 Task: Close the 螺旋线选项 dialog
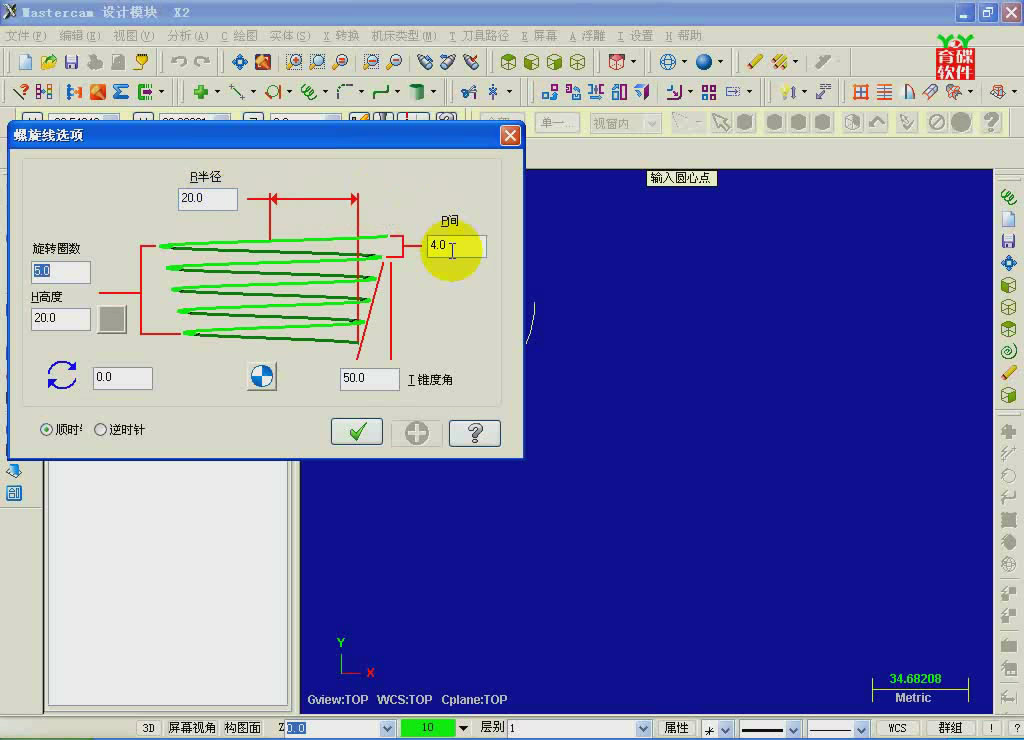point(510,135)
